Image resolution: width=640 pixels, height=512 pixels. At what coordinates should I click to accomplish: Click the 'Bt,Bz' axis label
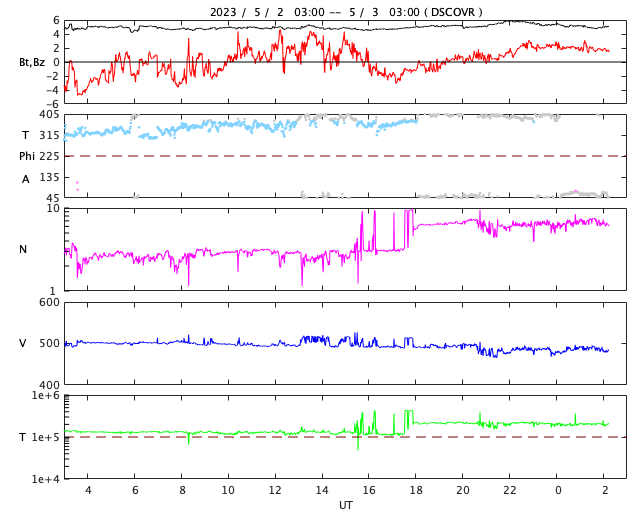[x=32, y=62]
